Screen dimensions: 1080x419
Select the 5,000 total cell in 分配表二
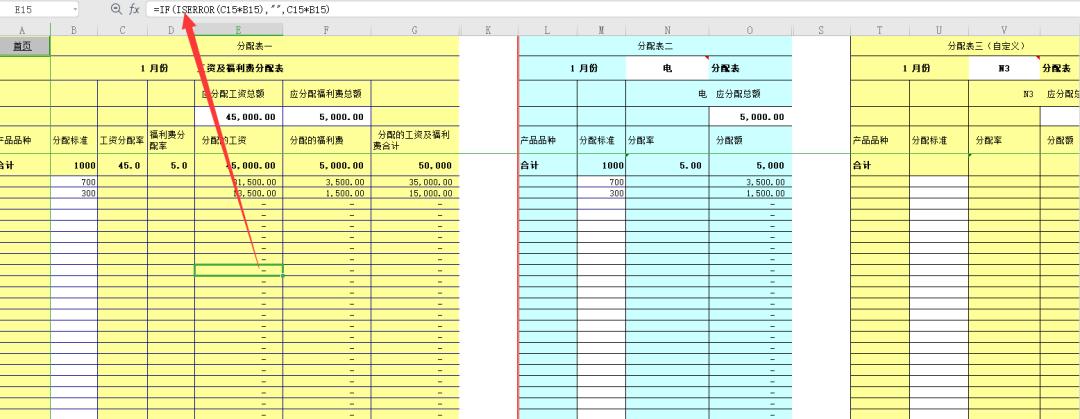click(750, 165)
